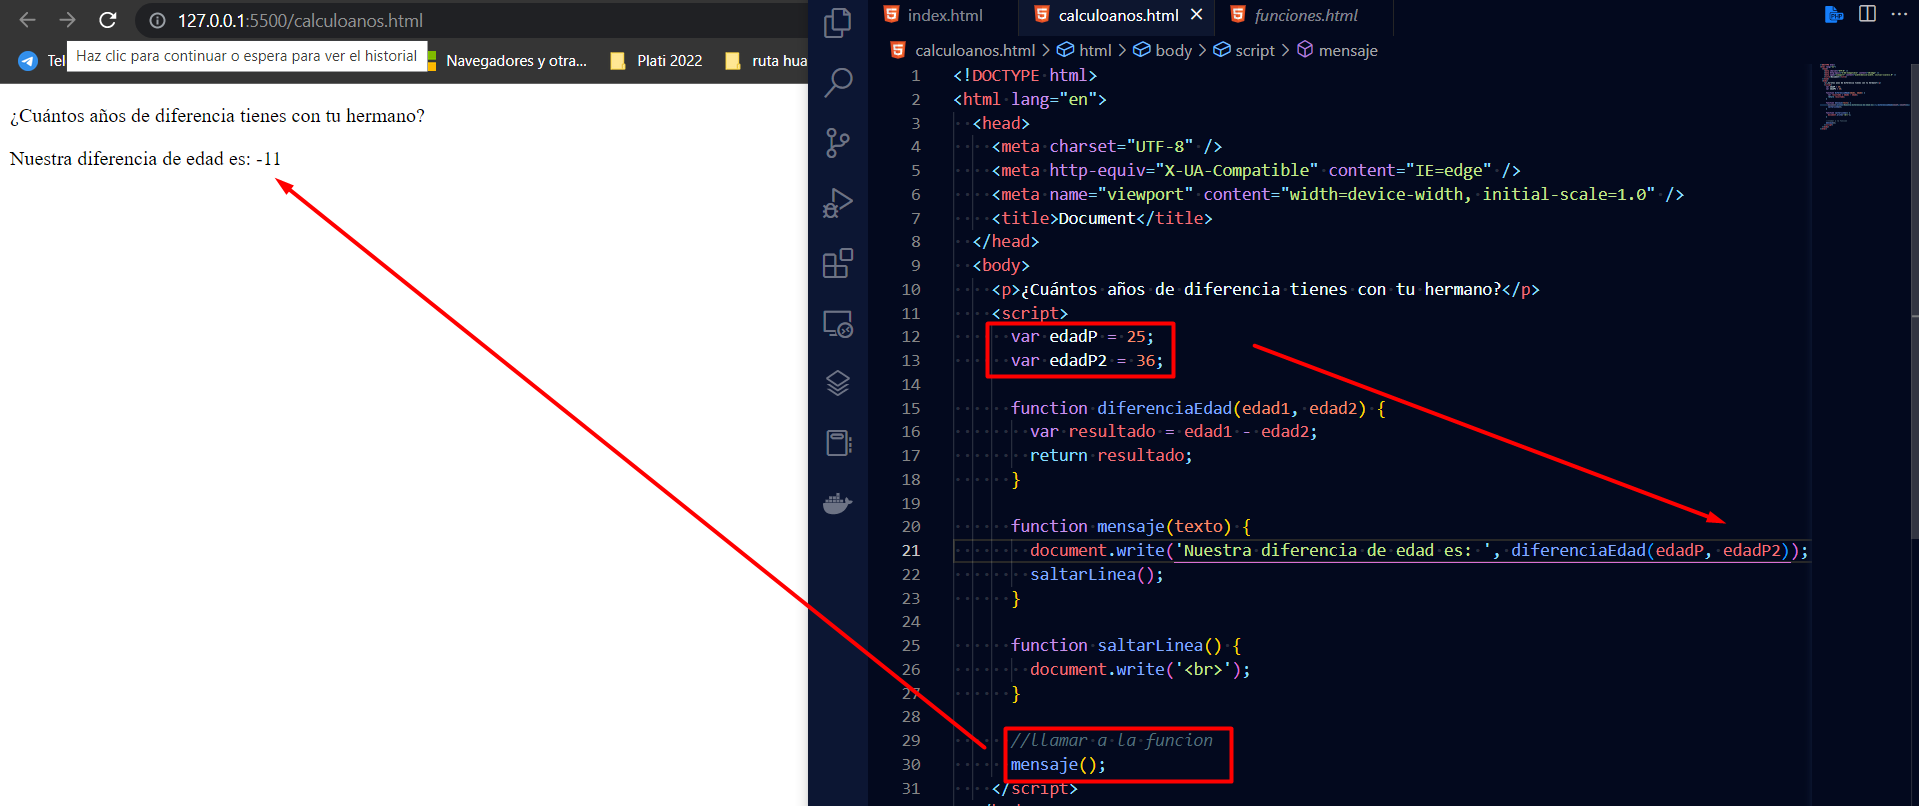Go forward in the browser

tap(67, 20)
